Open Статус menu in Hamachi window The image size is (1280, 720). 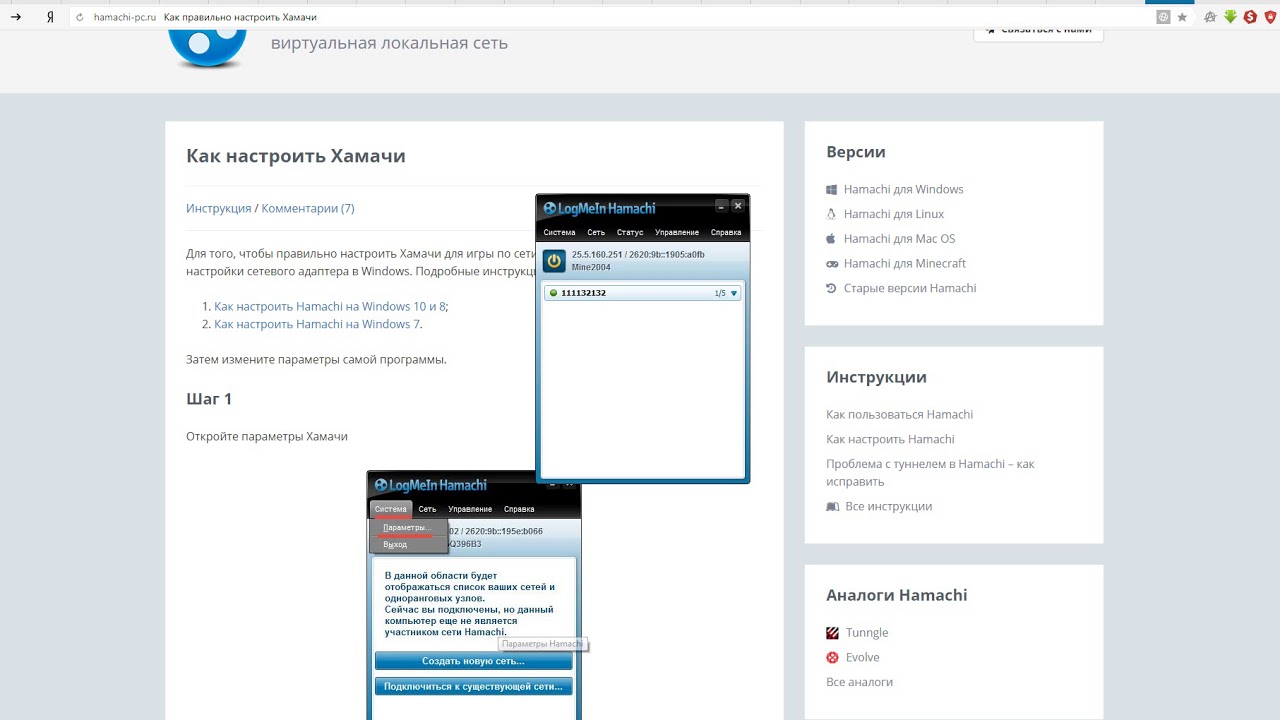coord(630,232)
